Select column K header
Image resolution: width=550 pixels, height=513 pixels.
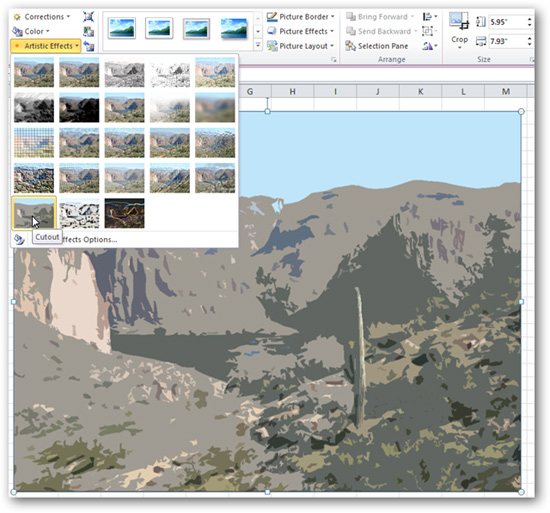(x=421, y=92)
